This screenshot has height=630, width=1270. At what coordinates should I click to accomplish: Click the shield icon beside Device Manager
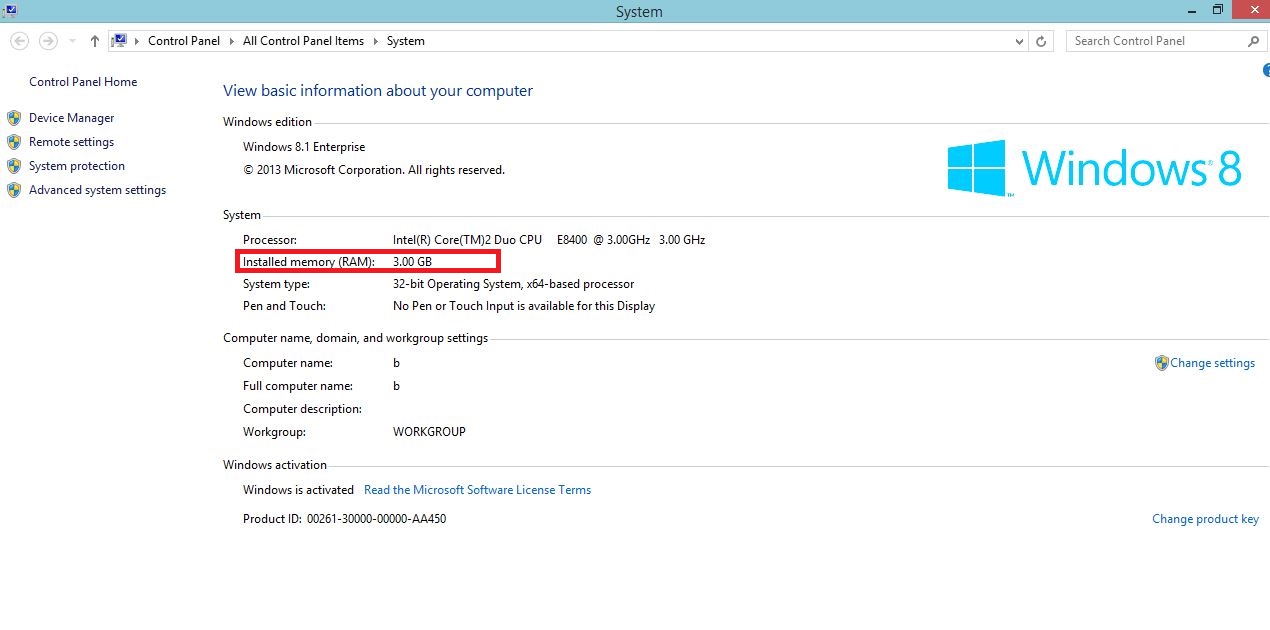14,118
